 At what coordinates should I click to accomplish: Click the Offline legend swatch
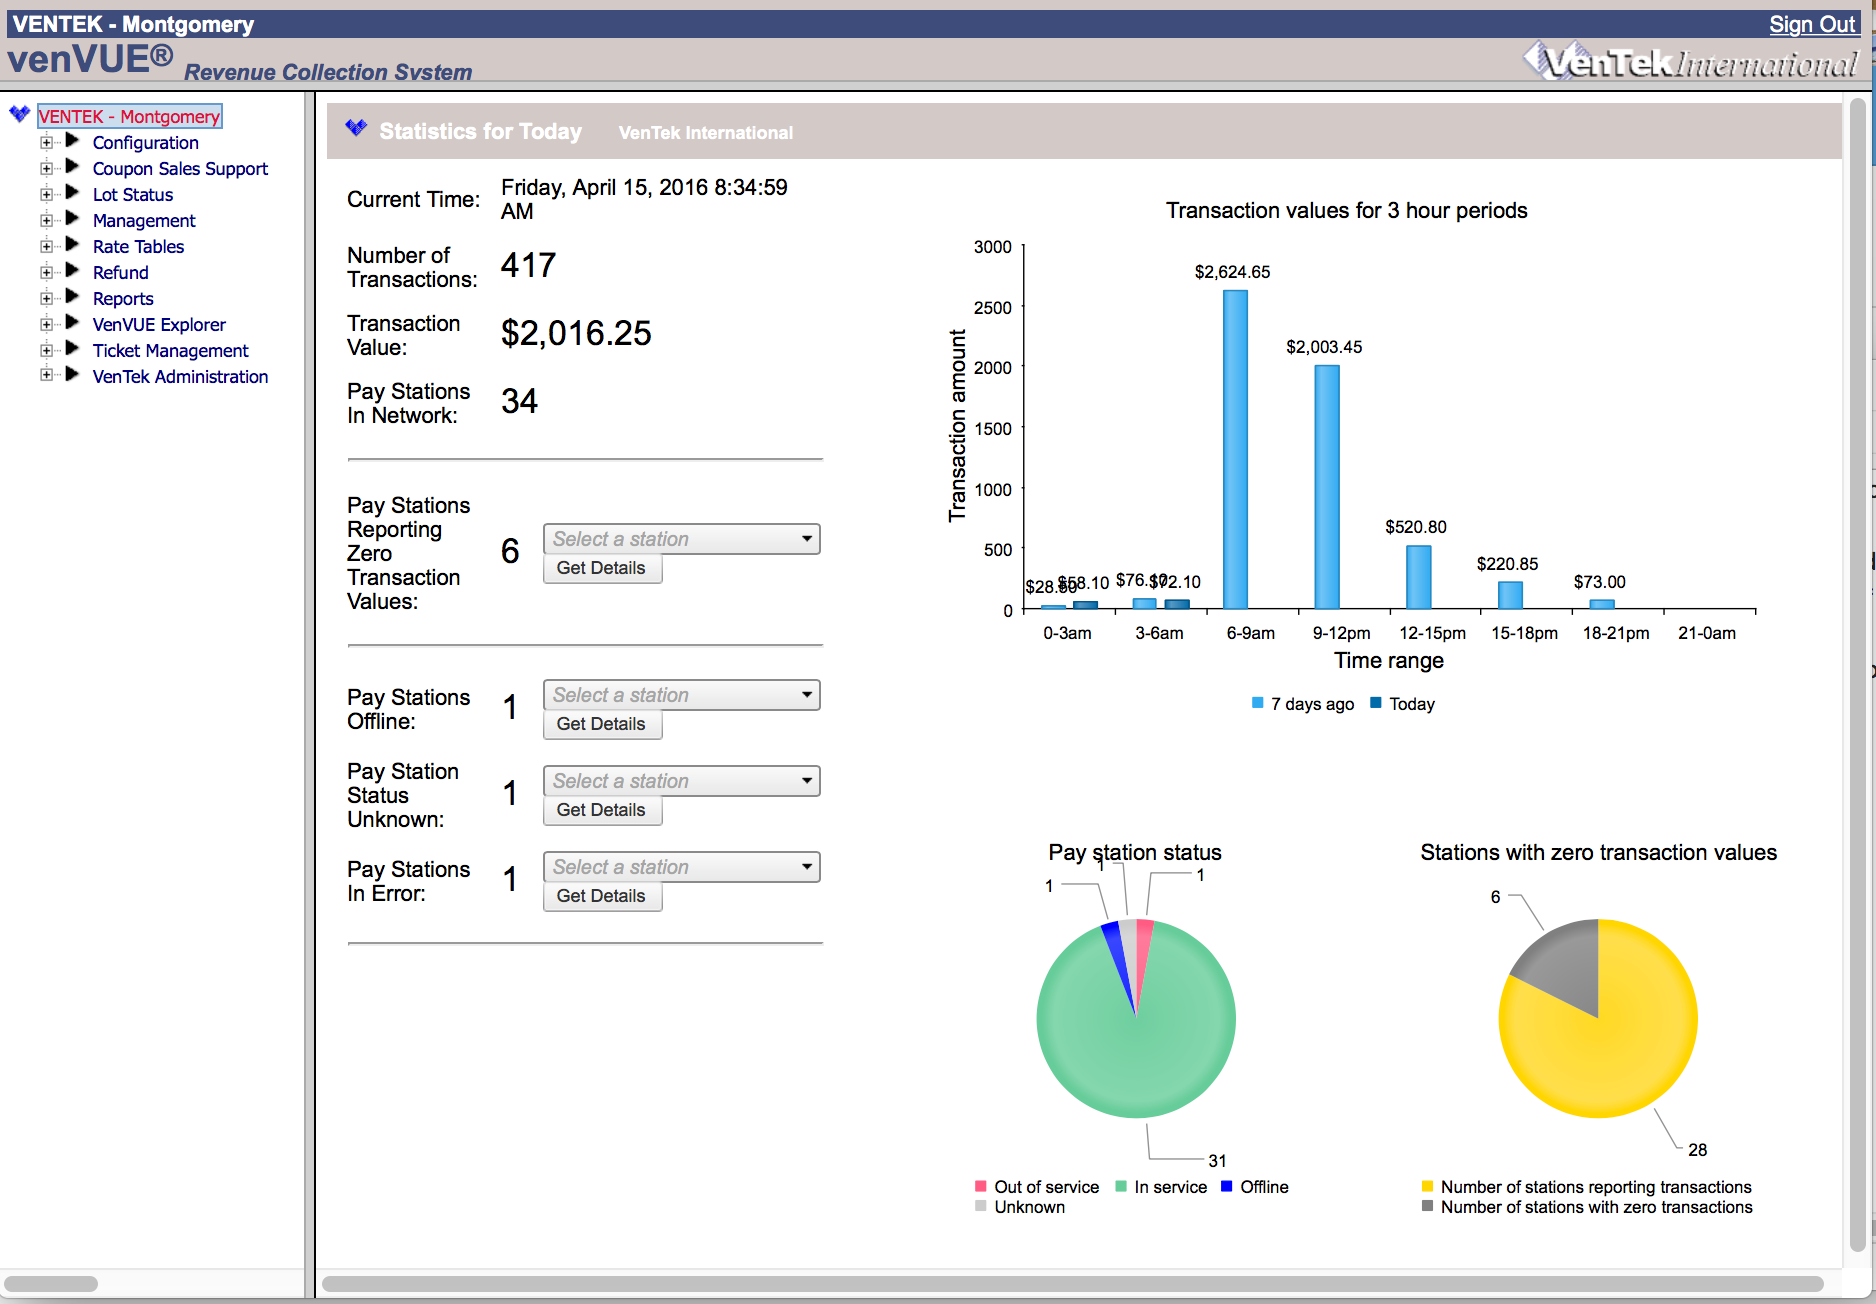1227,1186
